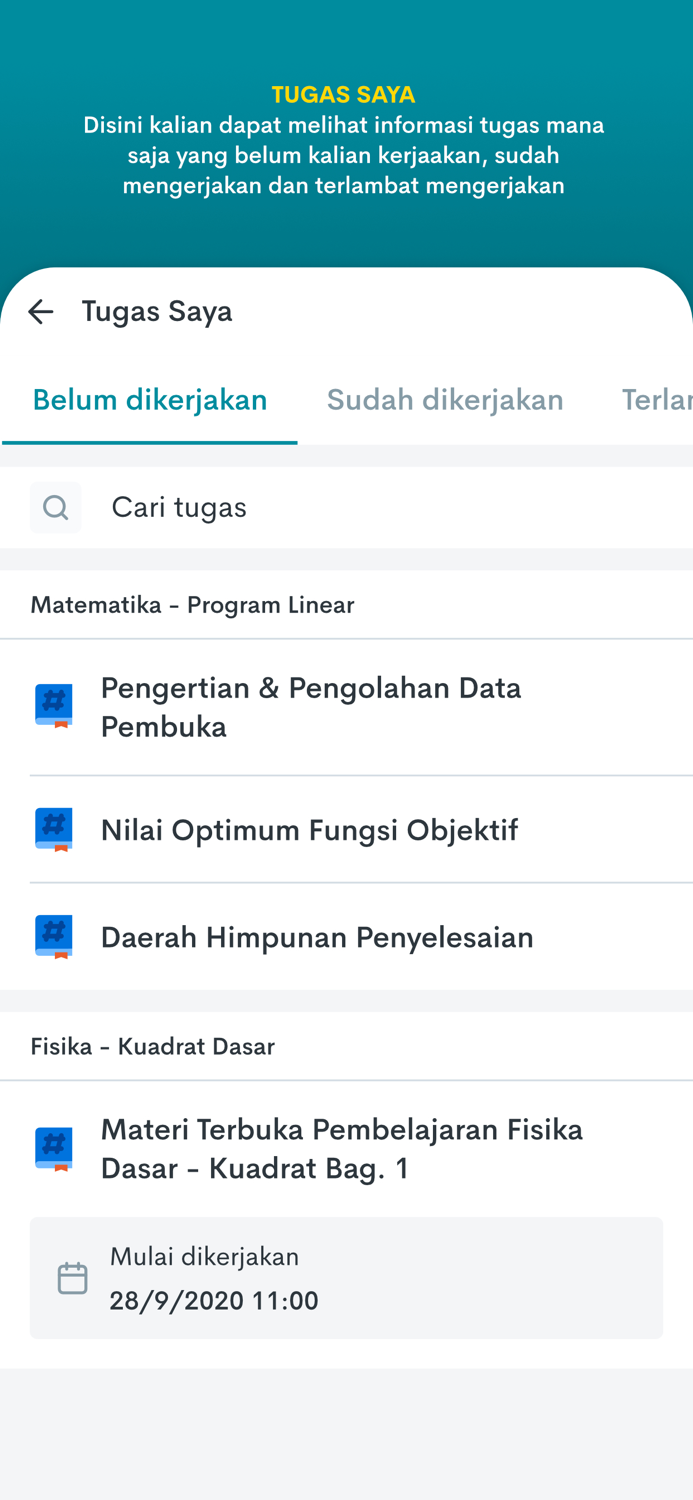This screenshot has width=693, height=1500.
Task: Click the date text 28/9/2020 11:00
Action: point(214,1300)
